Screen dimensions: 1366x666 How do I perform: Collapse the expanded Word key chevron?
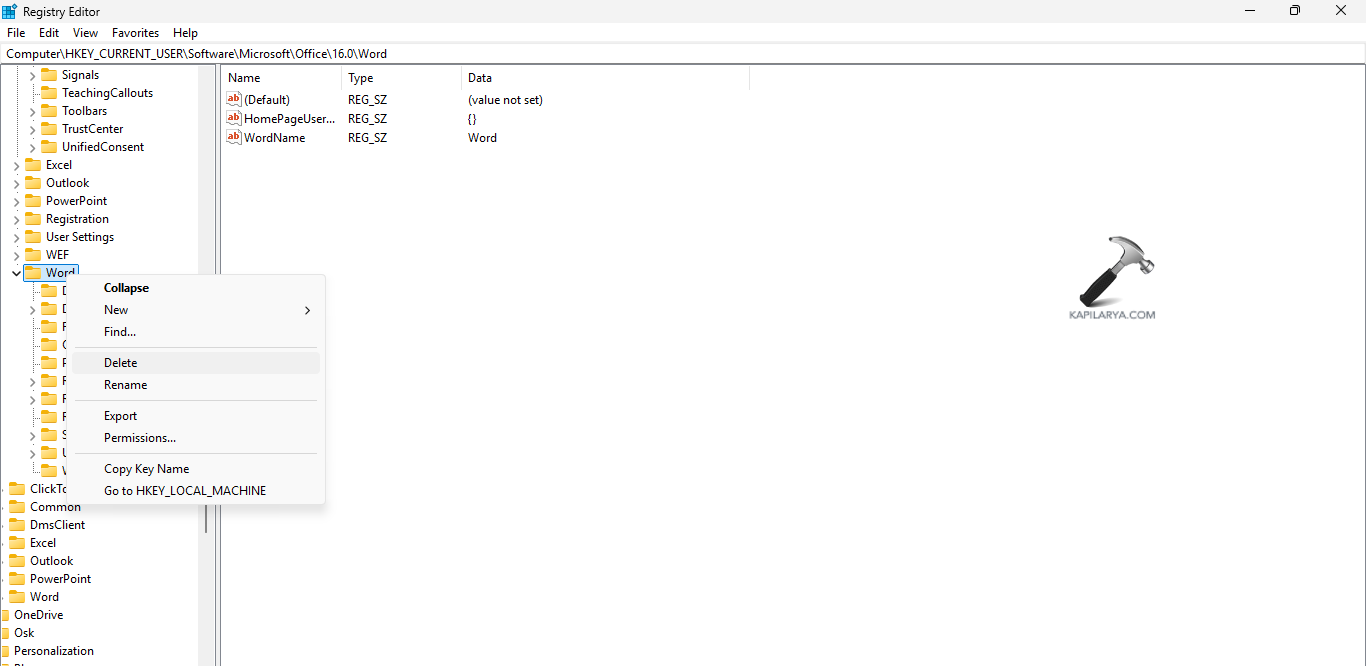(16, 273)
